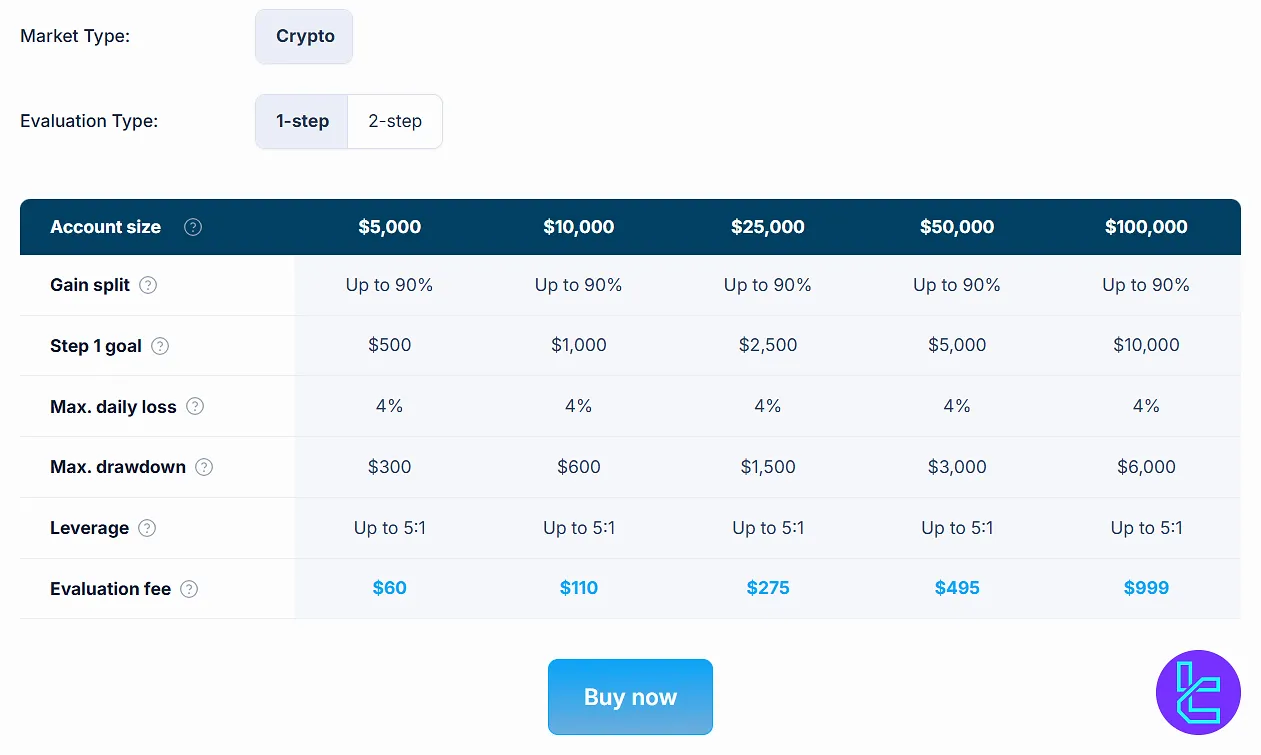Click help icon next to Evaluation fee
1261x755 pixels.
tap(189, 589)
